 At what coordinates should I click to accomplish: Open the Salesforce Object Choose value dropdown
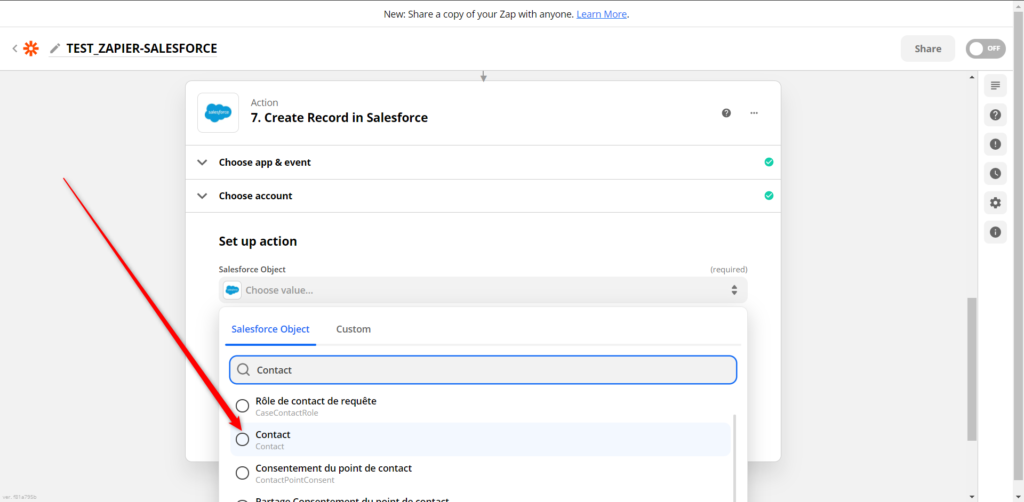[483, 290]
